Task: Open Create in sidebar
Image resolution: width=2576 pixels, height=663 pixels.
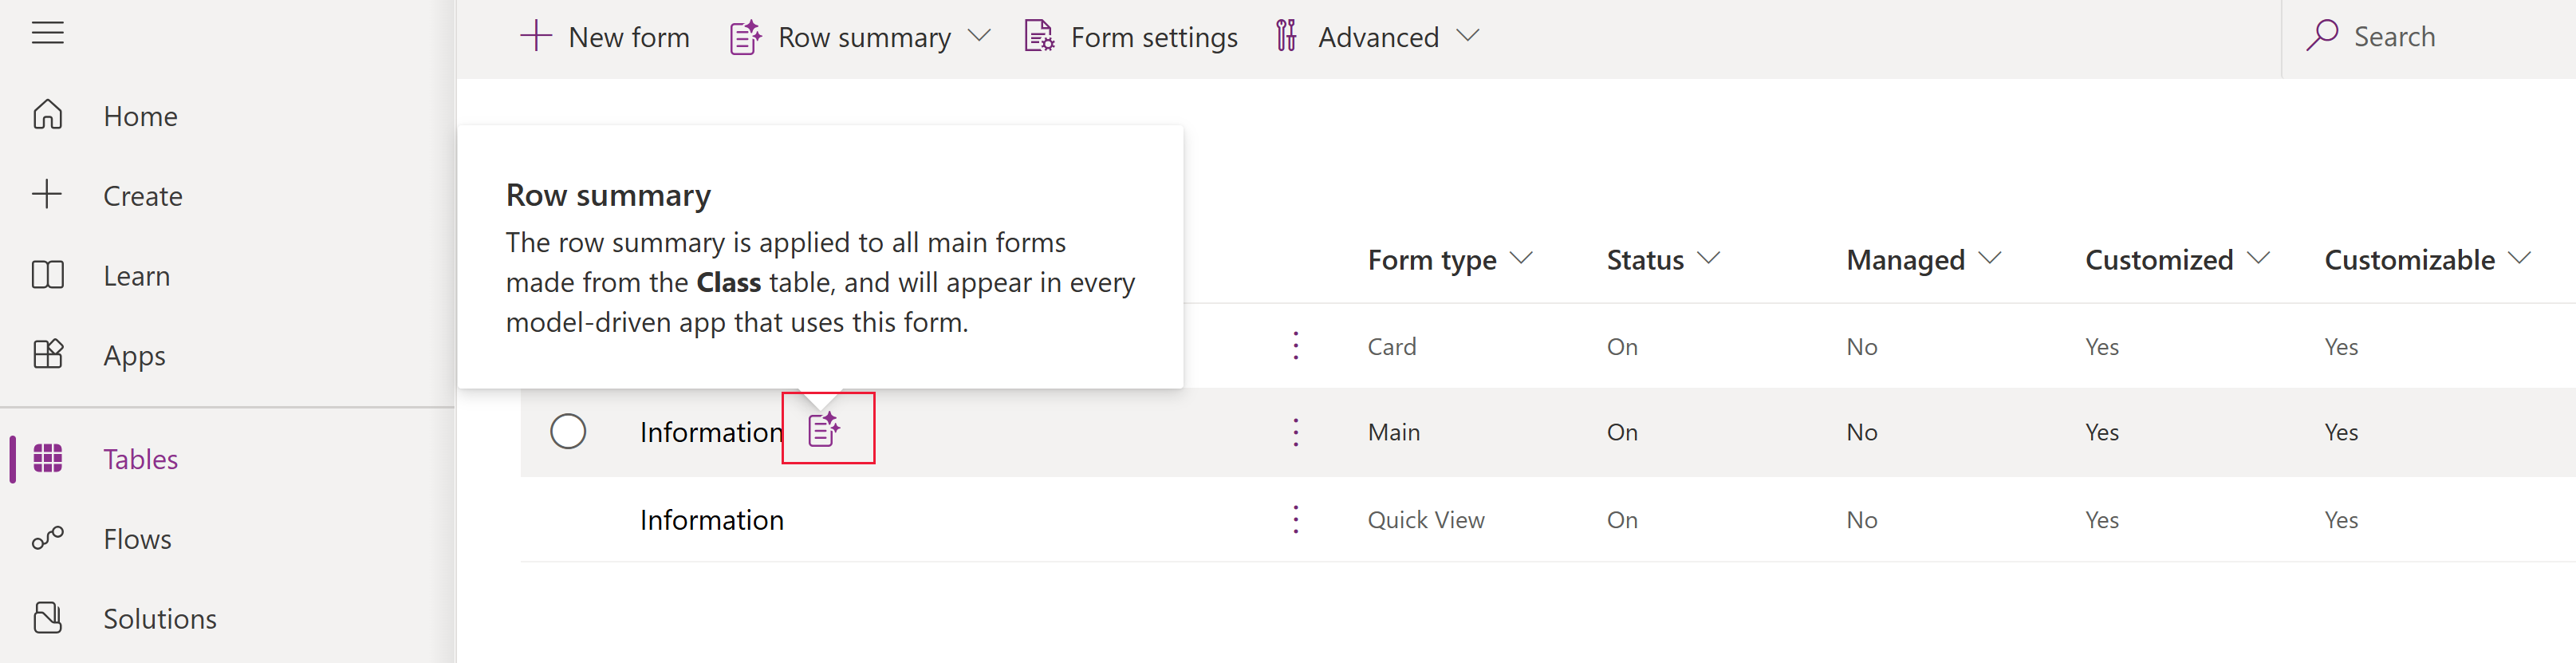Action: tap(143, 196)
